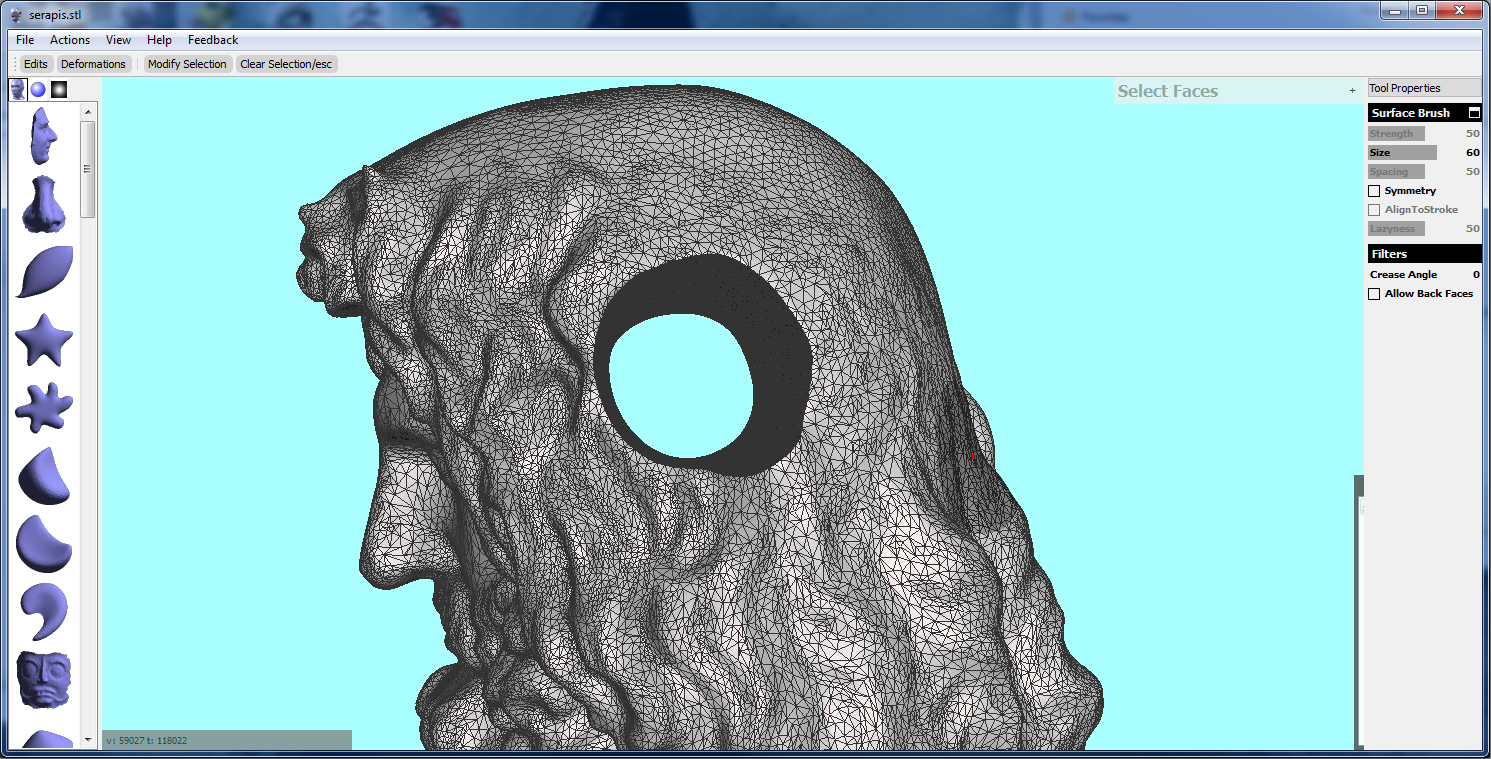The image size is (1491, 759).
Task: Choose the five-point star part
Action: pyautogui.click(x=44, y=339)
